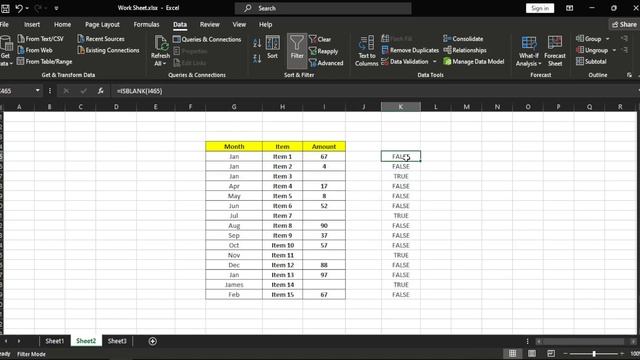Switch to Page Break Preview view
Screen dimensions: 640x360
point(551,353)
